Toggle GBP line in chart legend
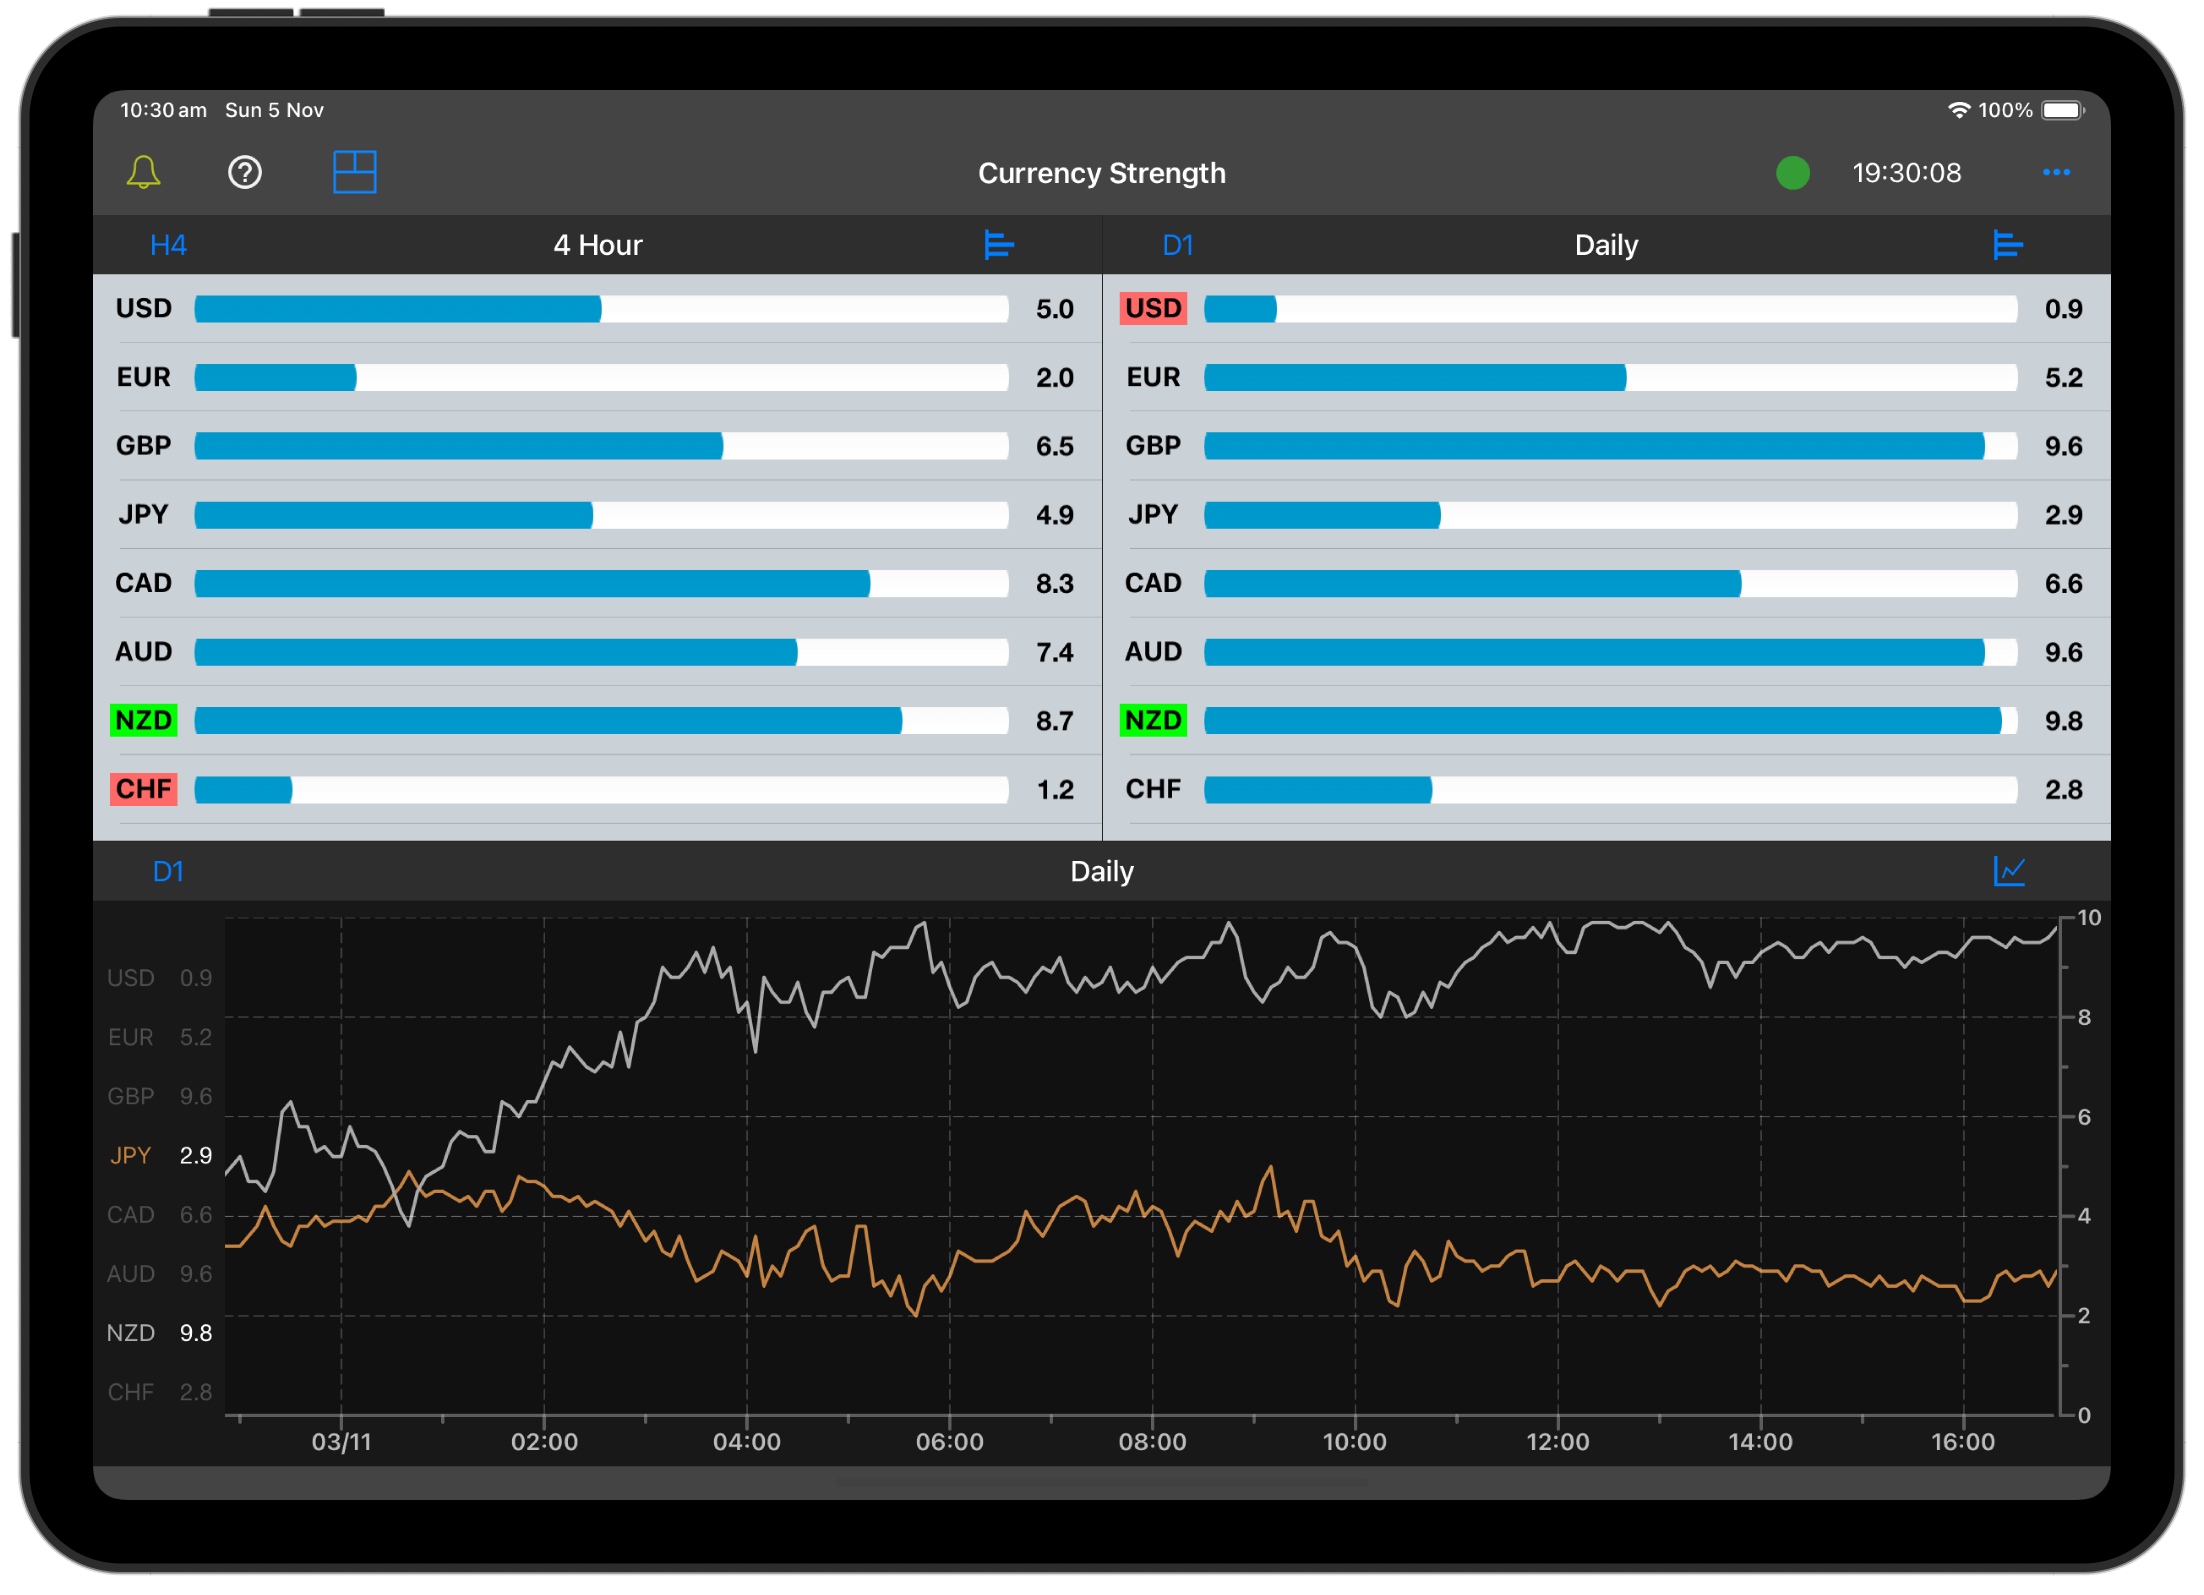This screenshot has width=2204, height=1595. pos(160,1095)
